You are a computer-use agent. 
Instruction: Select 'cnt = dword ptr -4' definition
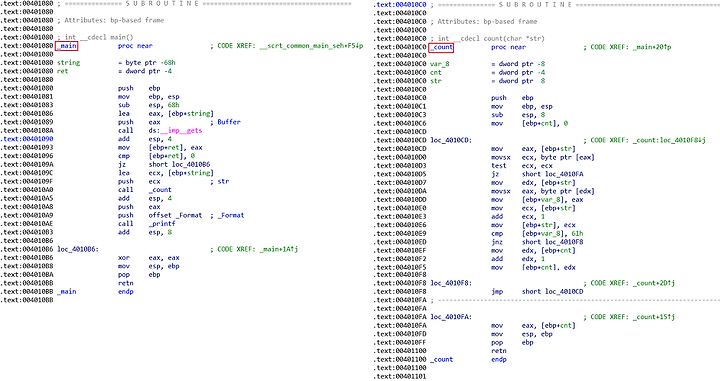487,73
